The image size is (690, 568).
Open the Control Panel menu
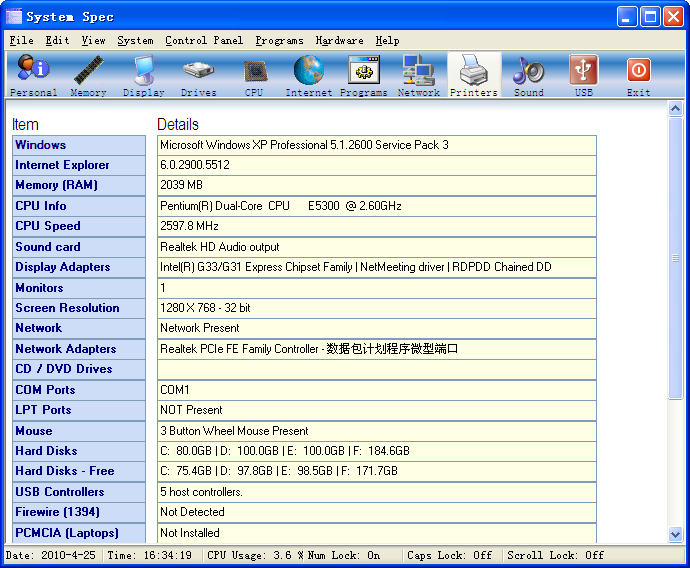click(x=203, y=41)
